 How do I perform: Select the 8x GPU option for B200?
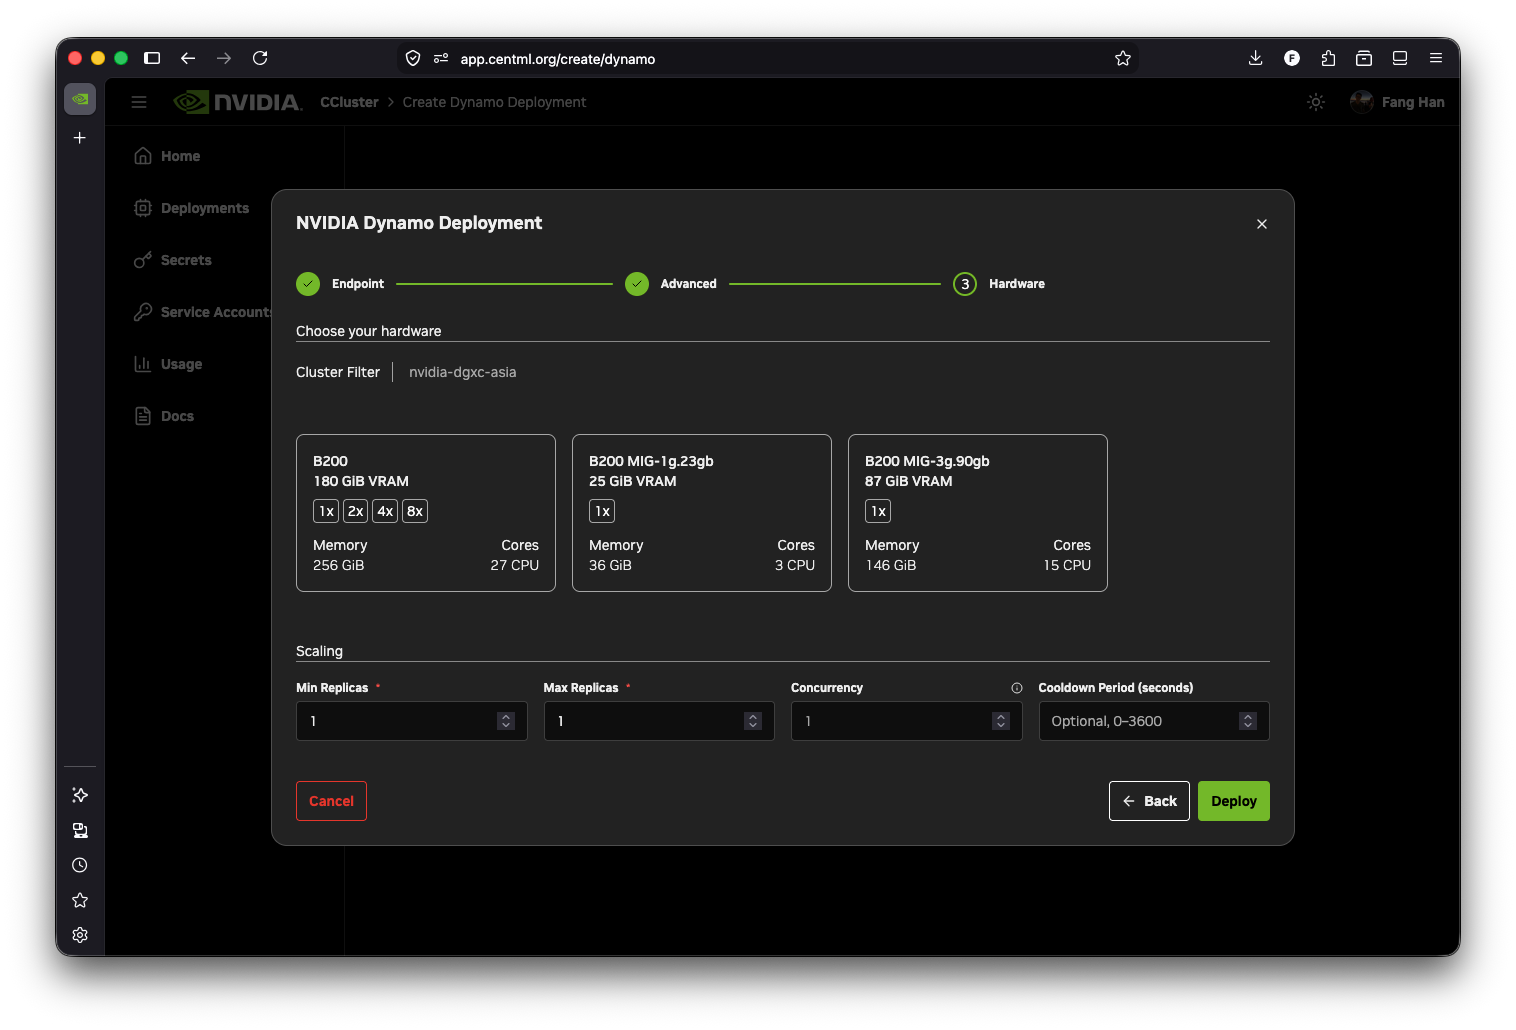[415, 511]
